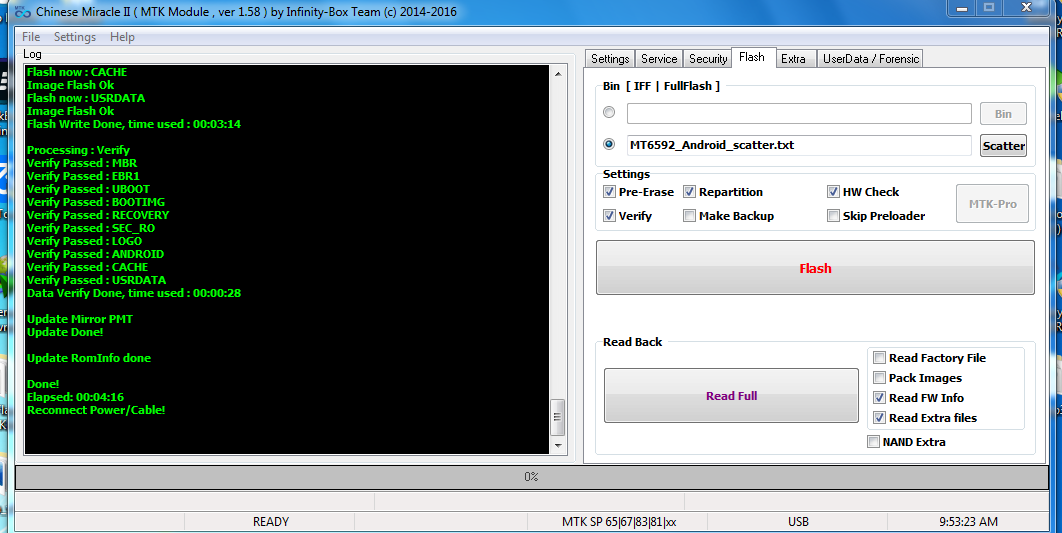This screenshot has width=1062, height=533.
Task: Select the scatter file radio button
Action: (609, 144)
